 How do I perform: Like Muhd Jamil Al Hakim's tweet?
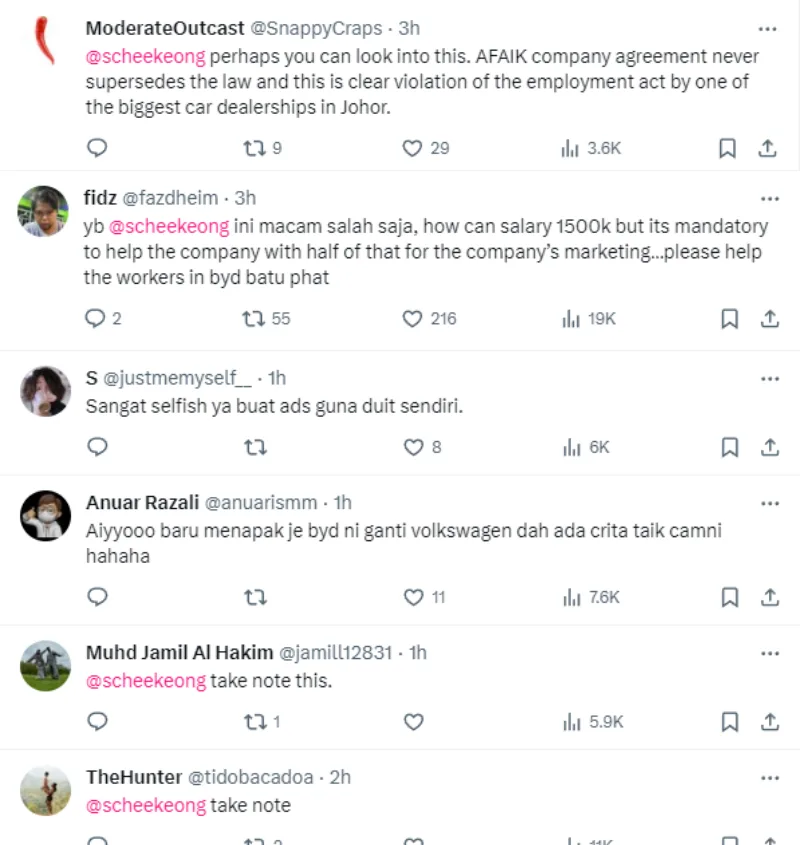[413, 721]
